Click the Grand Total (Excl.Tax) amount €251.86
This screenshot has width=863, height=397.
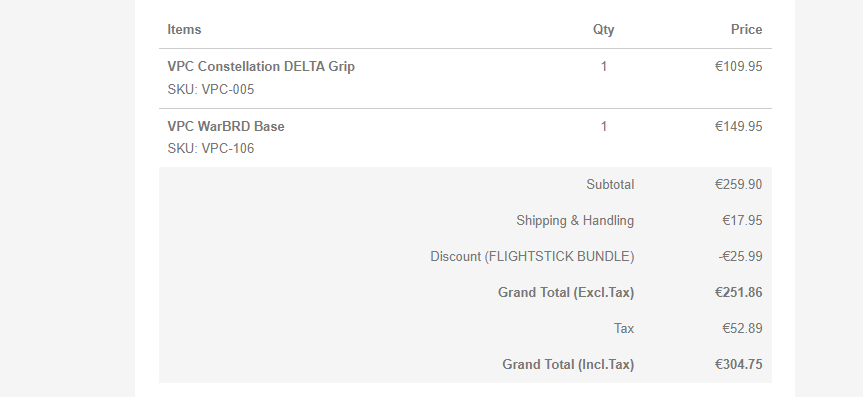click(x=739, y=293)
